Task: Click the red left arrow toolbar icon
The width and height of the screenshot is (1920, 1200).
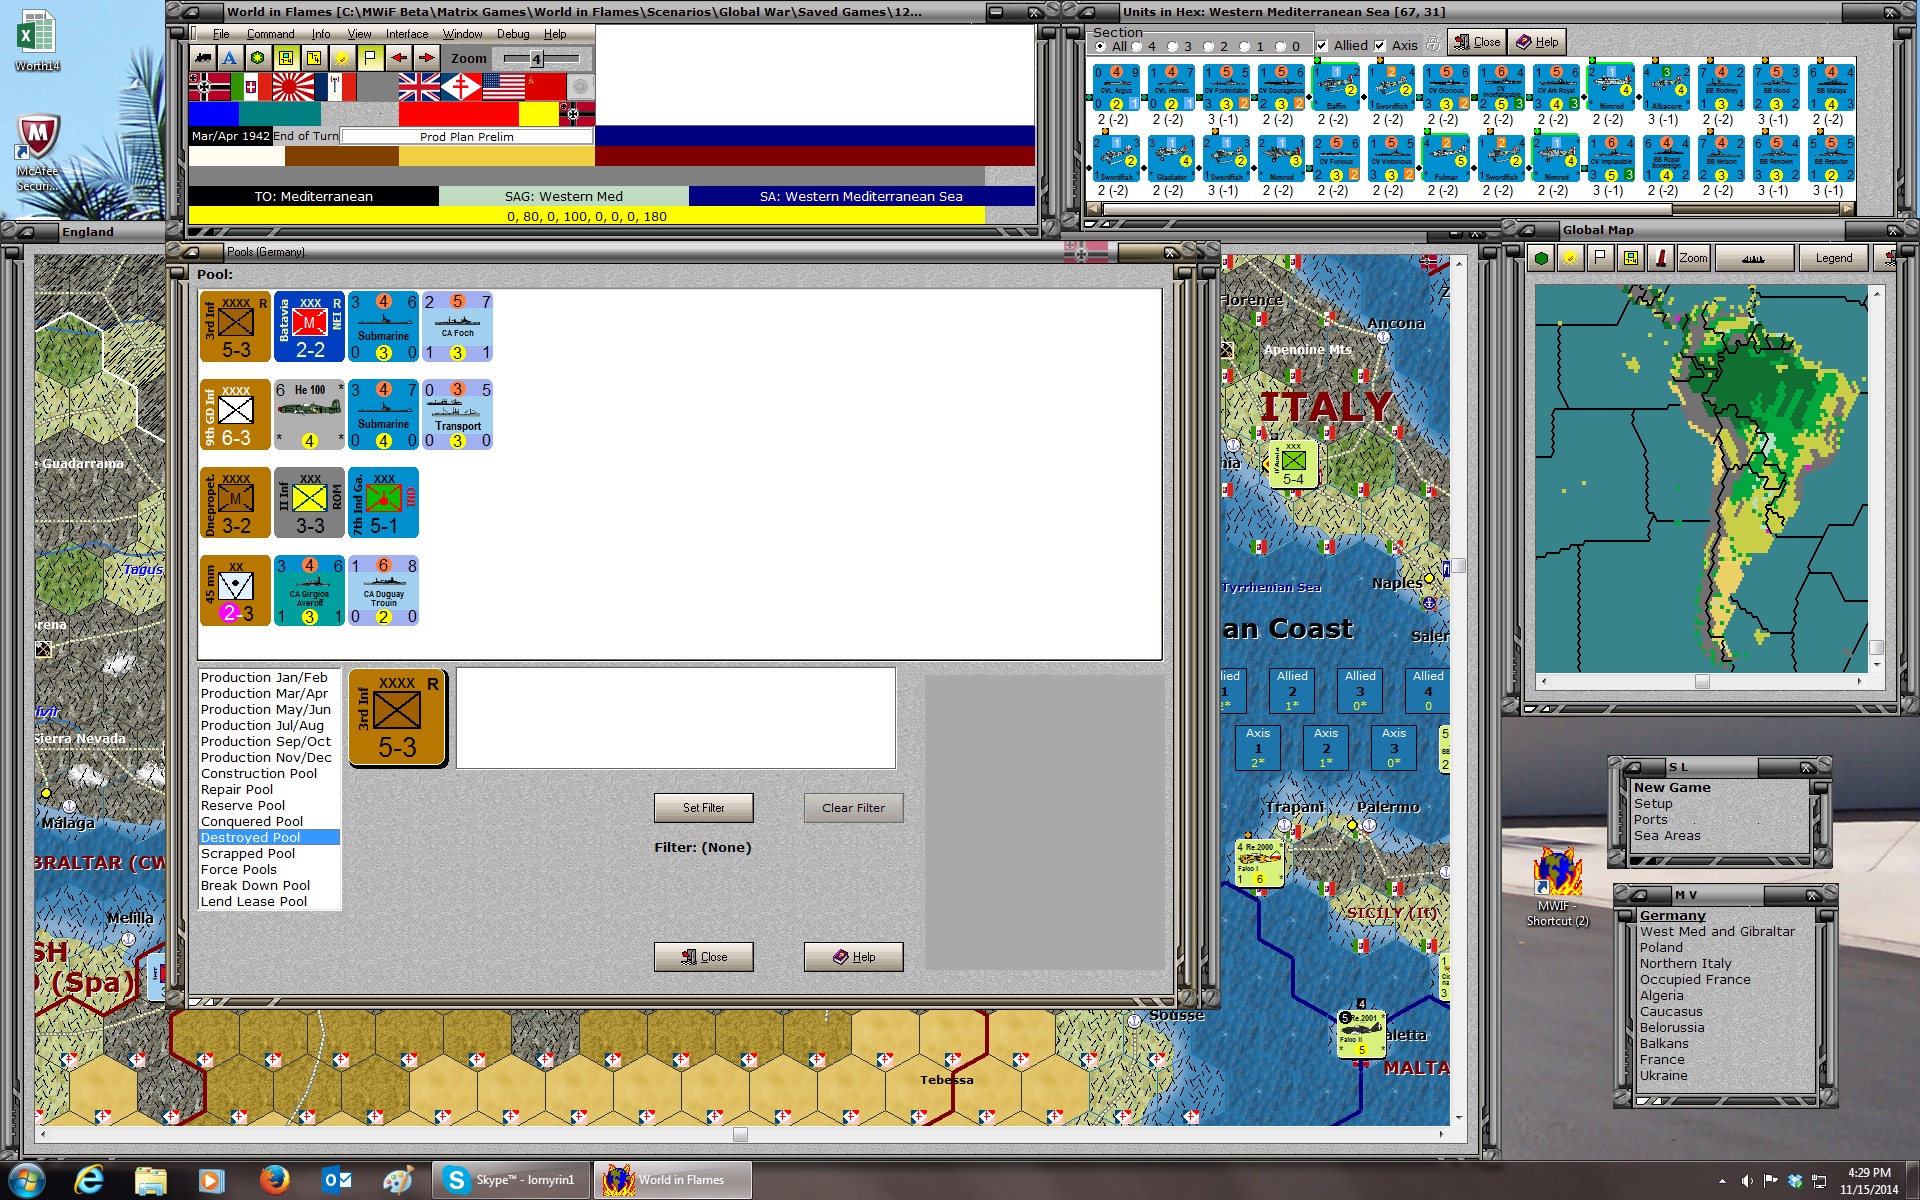Action: pyautogui.click(x=399, y=58)
